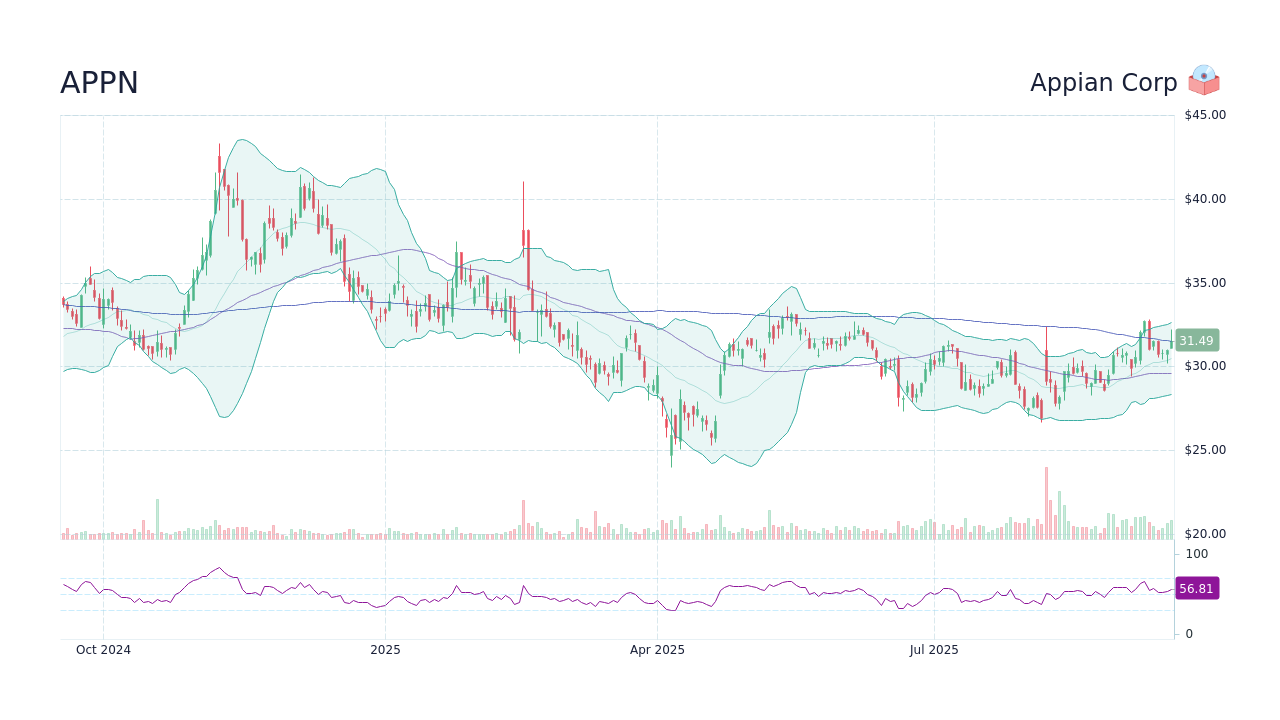Select the APPN ticker heading
The image size is (1280, 720).
pyautogui.click(x=98, y=83)
